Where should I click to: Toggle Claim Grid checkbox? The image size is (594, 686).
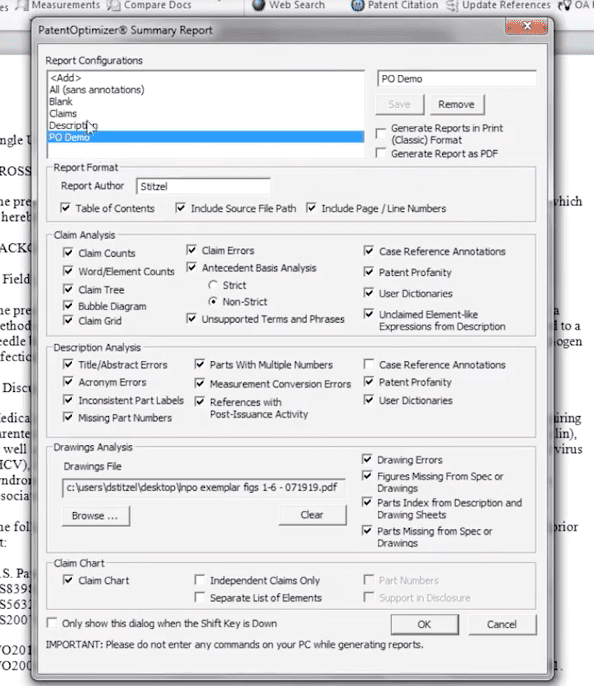click(x=68, y=320)
